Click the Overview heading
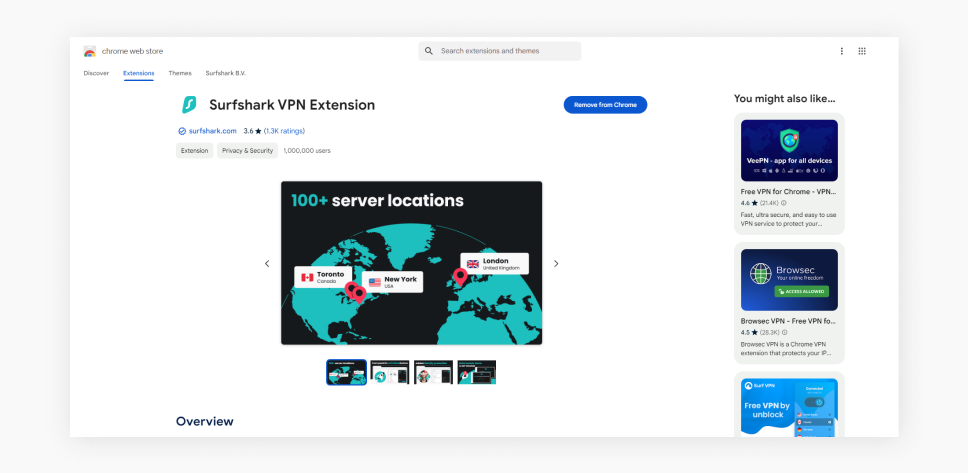This screenshot has height=473, width=968. tap(204, 421)
